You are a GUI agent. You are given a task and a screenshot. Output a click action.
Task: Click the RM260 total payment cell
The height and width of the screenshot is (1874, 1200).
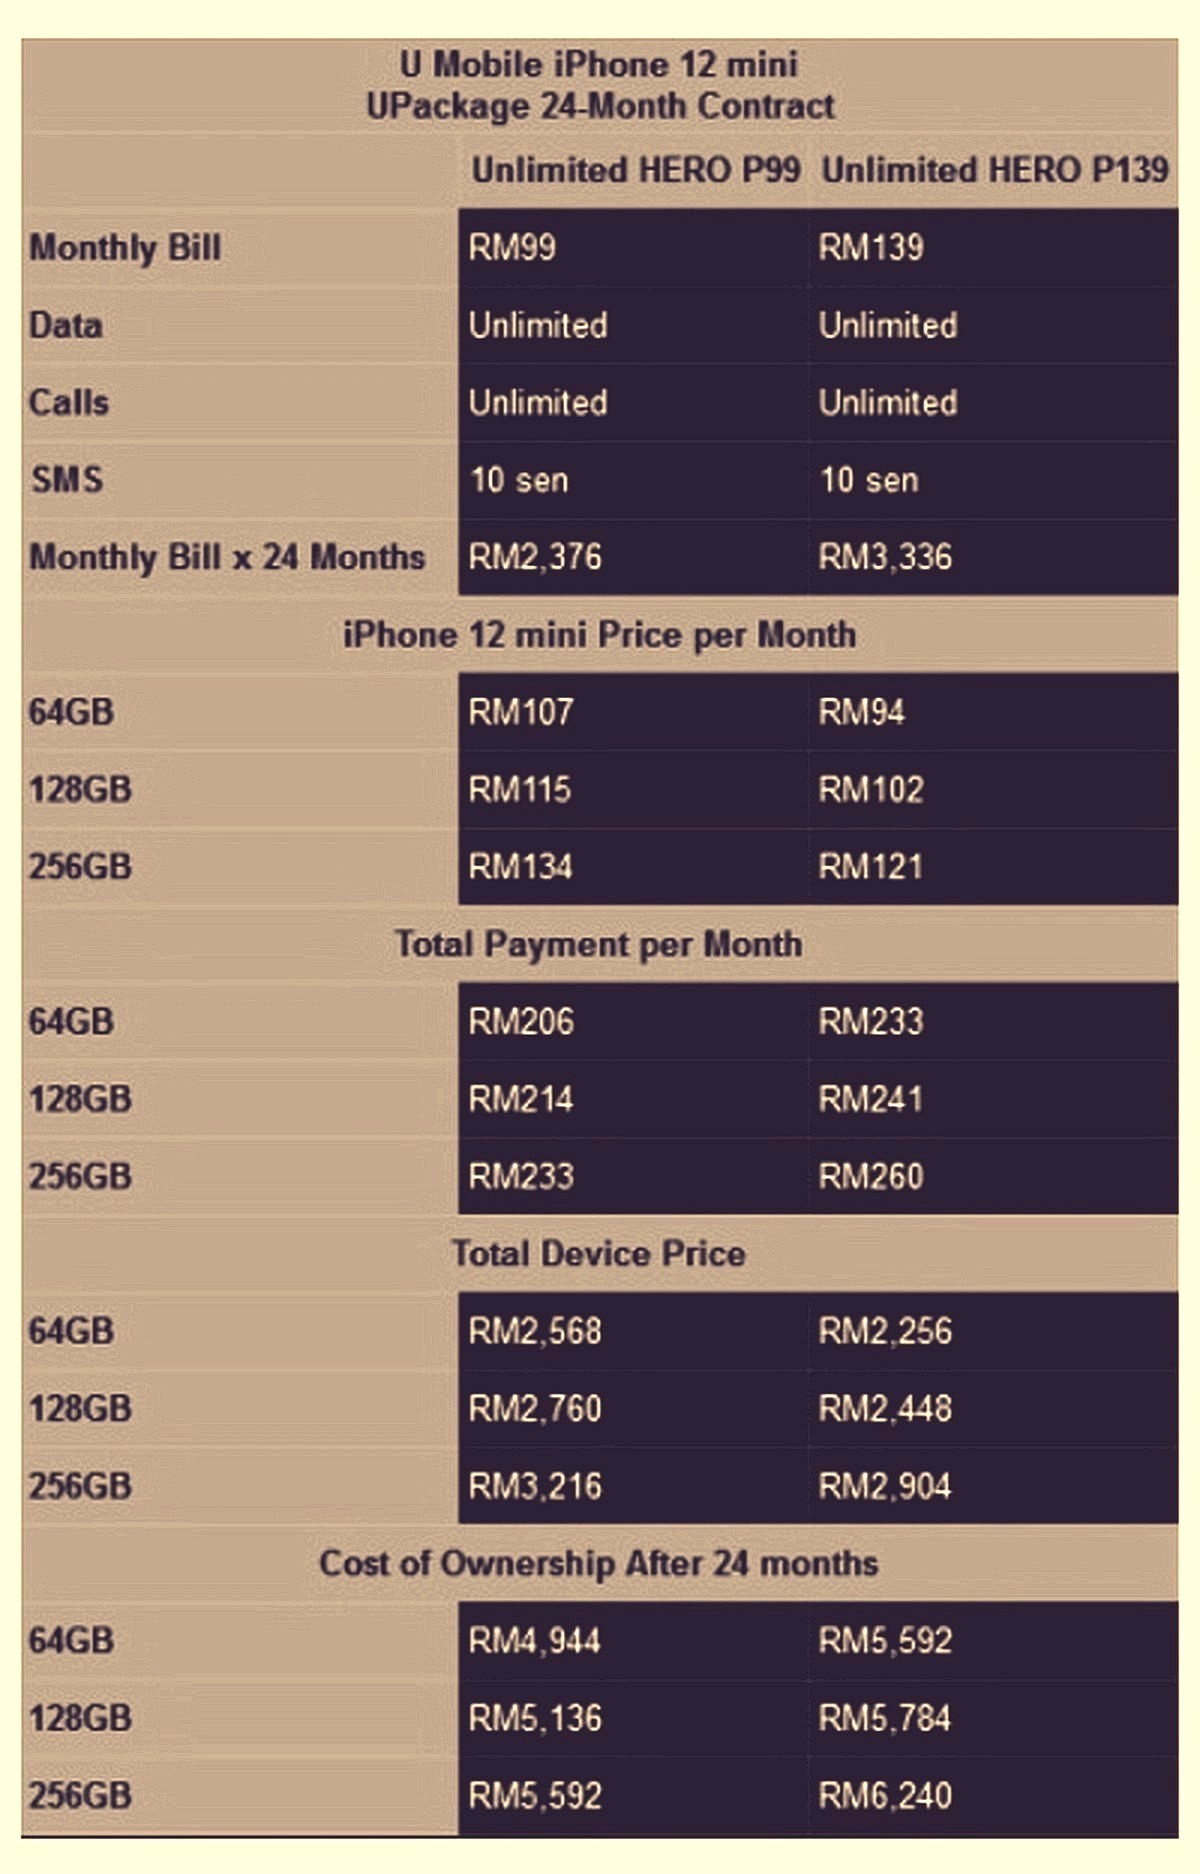pyautogui.click(x=993, y=1176)
